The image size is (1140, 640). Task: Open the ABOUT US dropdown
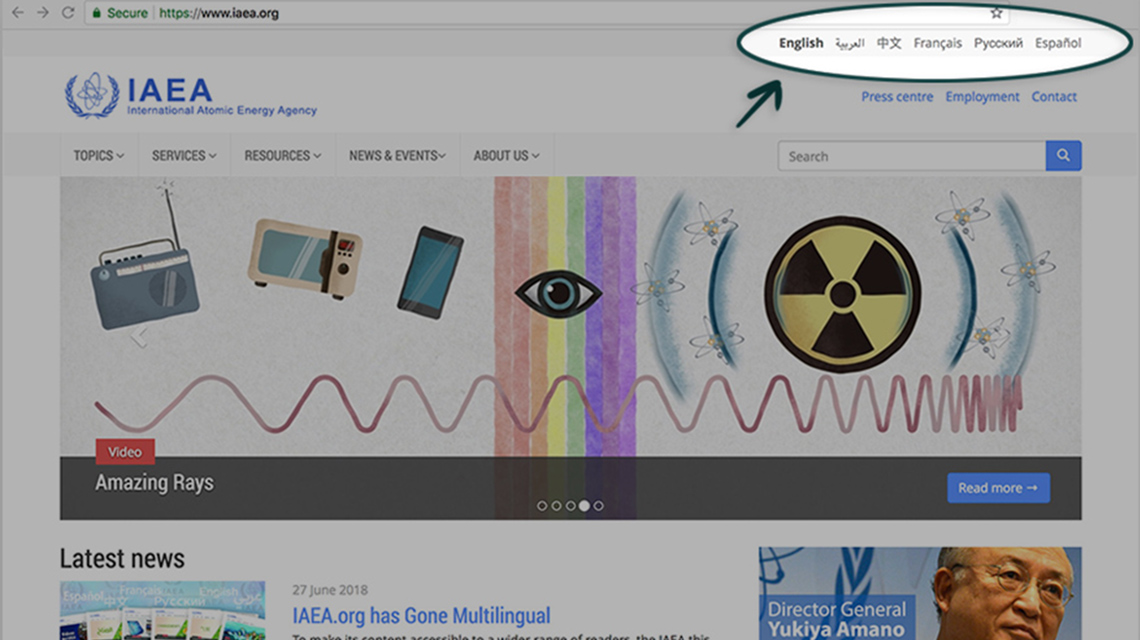coord(505,156)
